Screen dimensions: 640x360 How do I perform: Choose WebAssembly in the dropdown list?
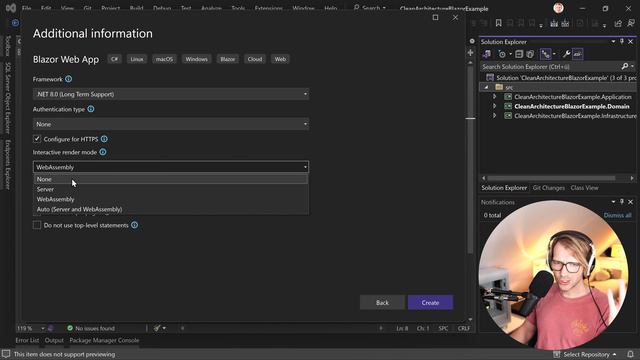(171, 199)
